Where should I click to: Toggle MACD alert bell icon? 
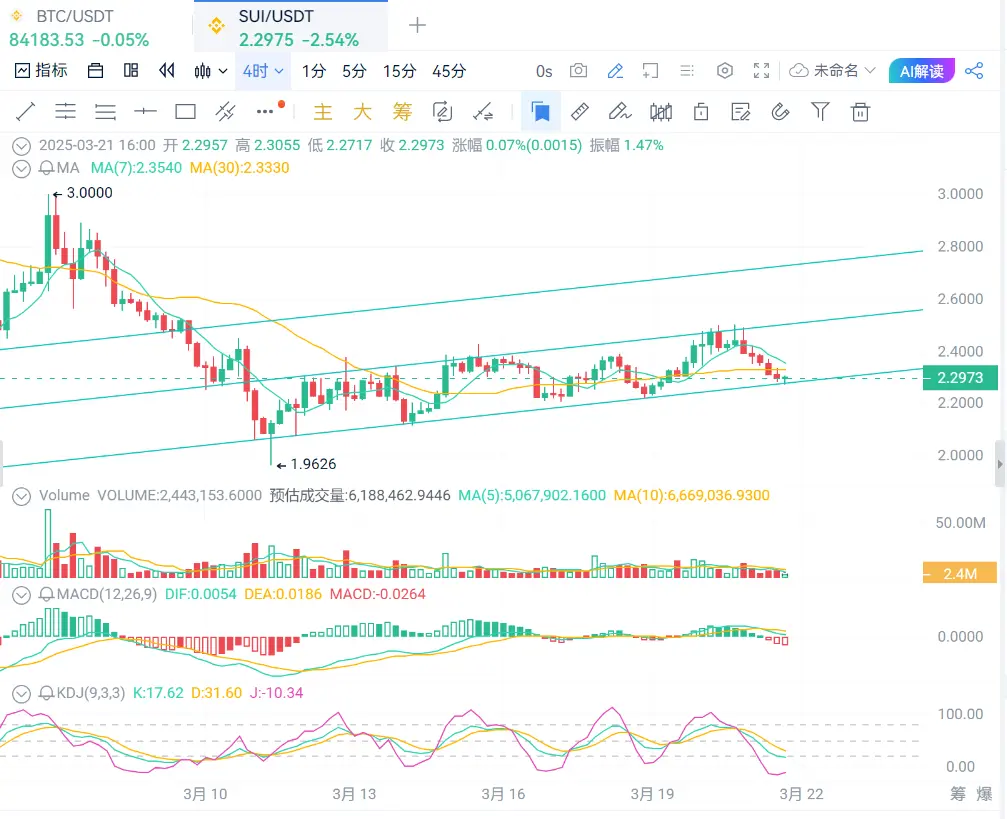point(46,594)
